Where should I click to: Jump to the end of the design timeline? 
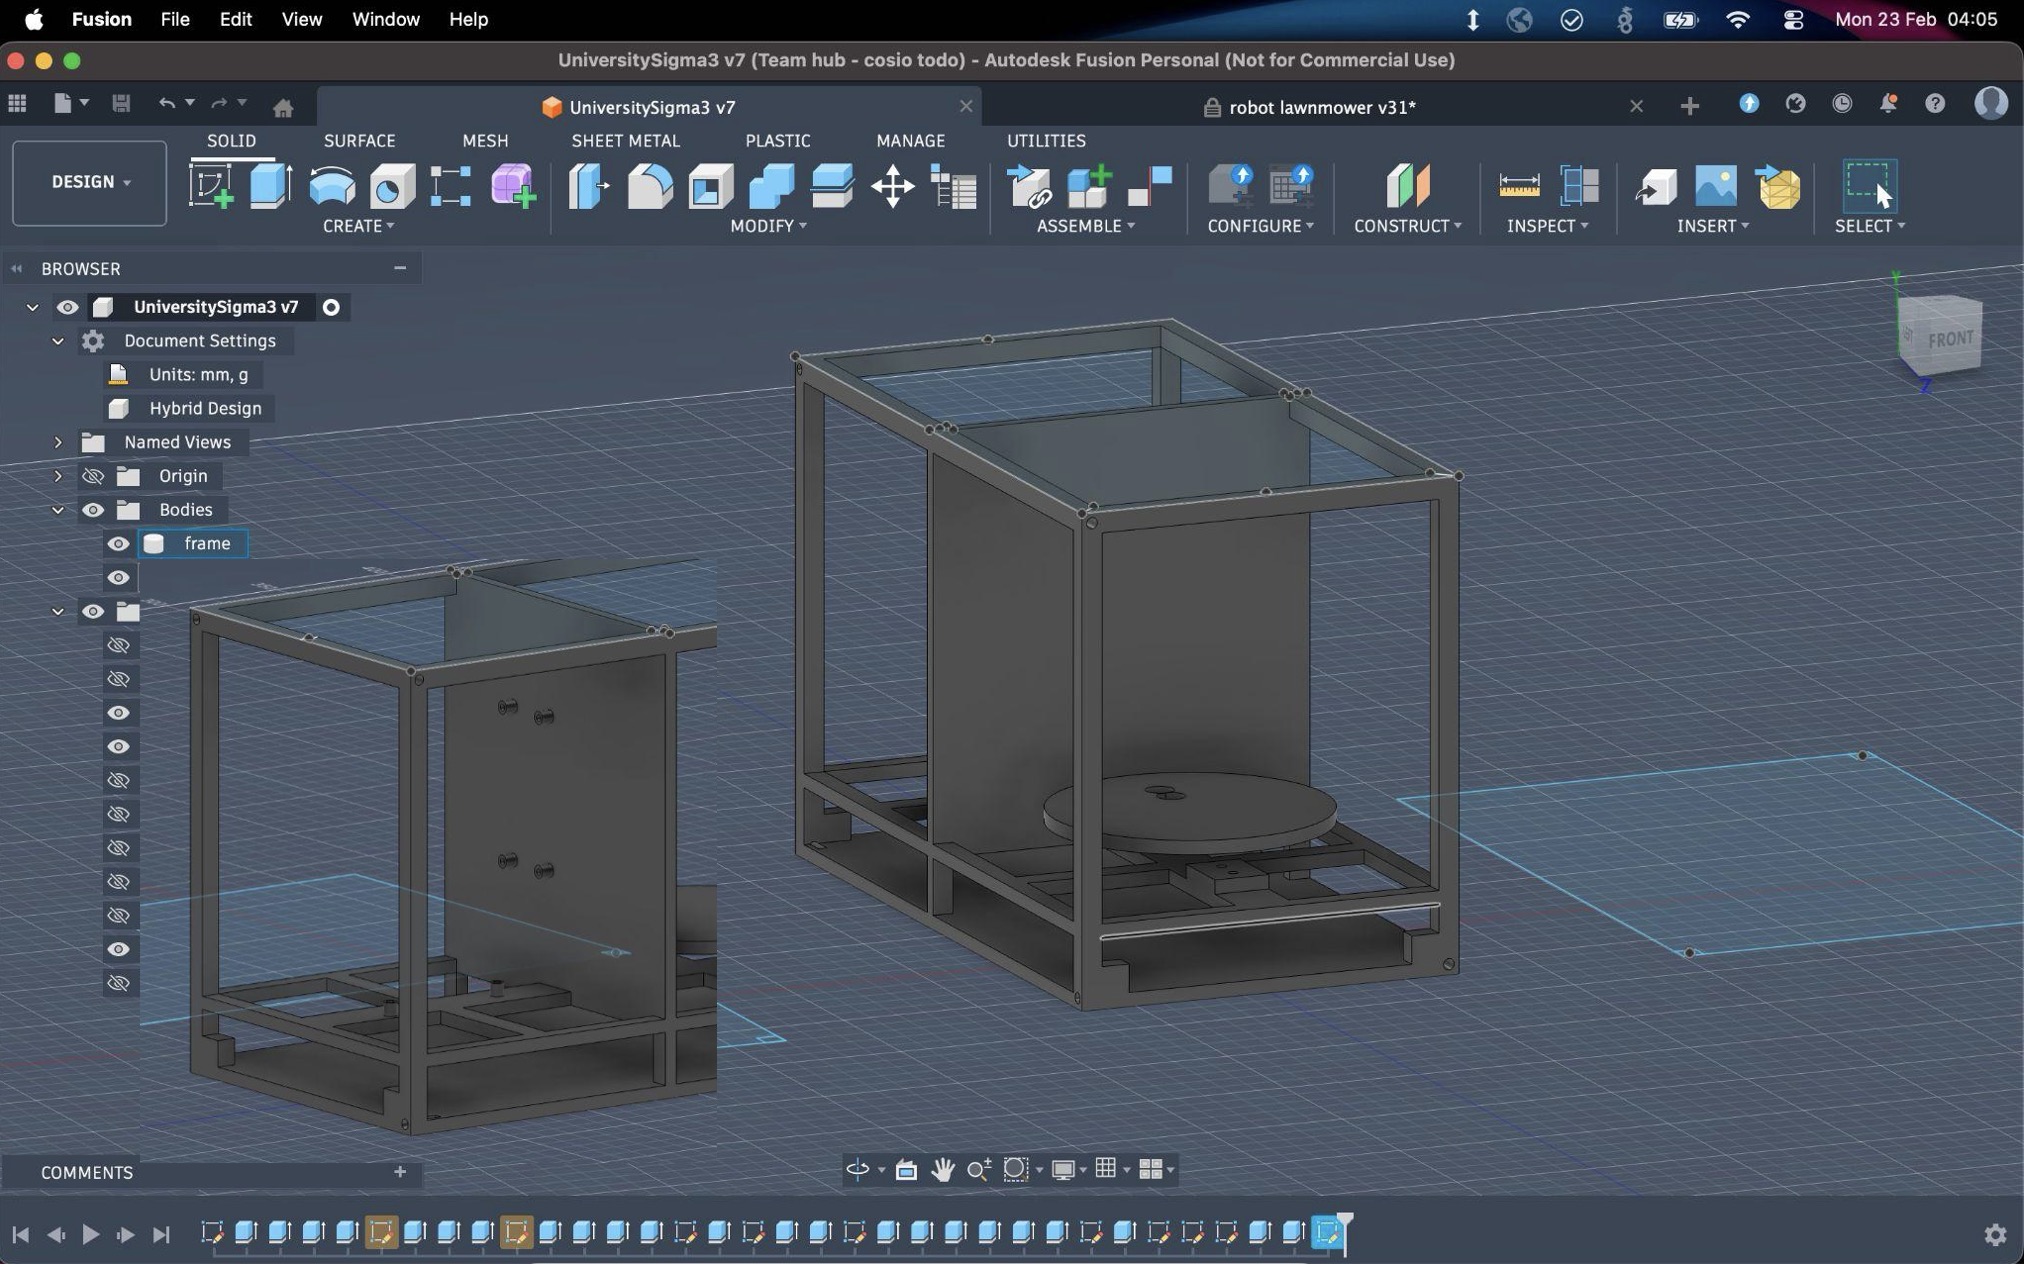click(161, 1235)
